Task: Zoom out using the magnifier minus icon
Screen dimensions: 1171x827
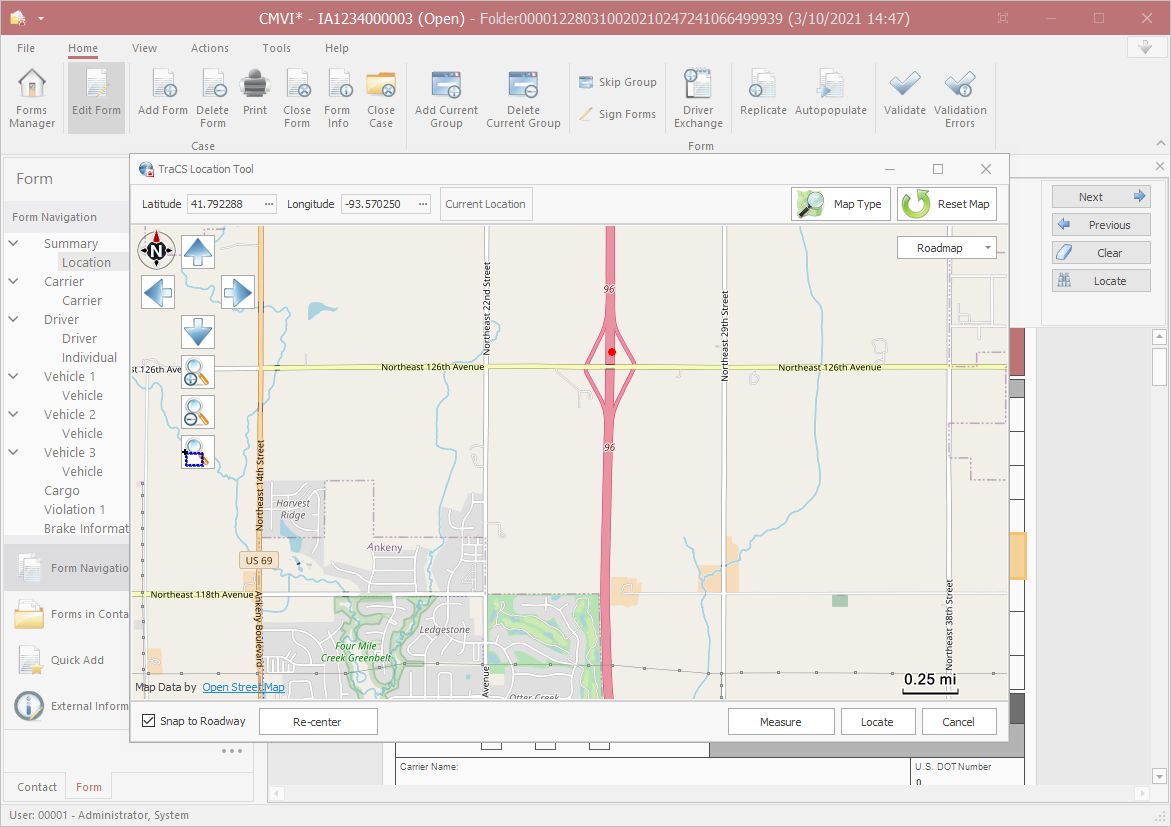Action: pyautogui.click(x=198, y=412)
